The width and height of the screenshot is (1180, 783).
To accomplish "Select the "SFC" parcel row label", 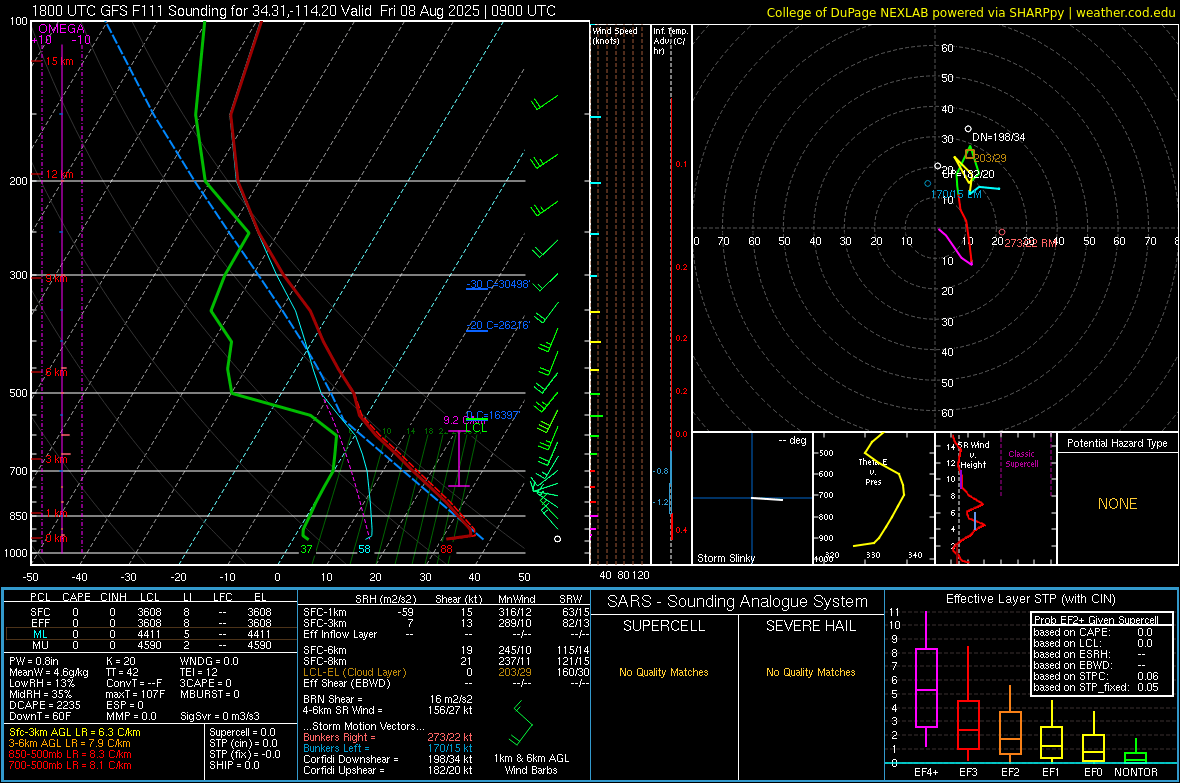I will pyautogui.click(x=40, y=612).
